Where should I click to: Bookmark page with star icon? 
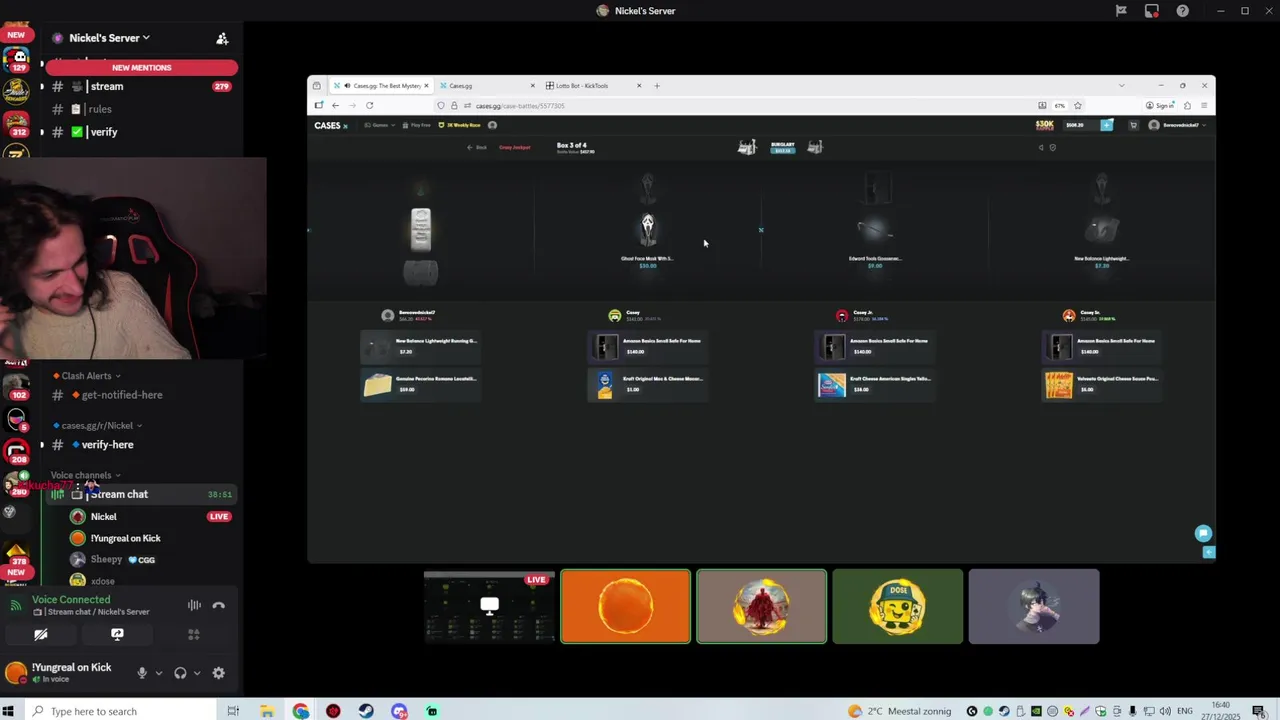[x=1078, y=105]
